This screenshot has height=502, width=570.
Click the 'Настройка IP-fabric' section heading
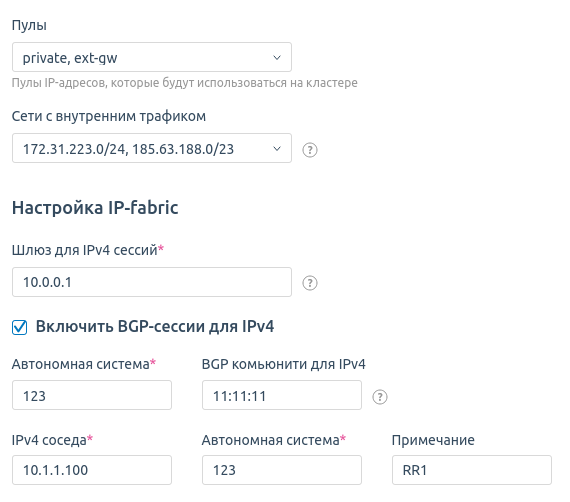[x=95, y=208]
